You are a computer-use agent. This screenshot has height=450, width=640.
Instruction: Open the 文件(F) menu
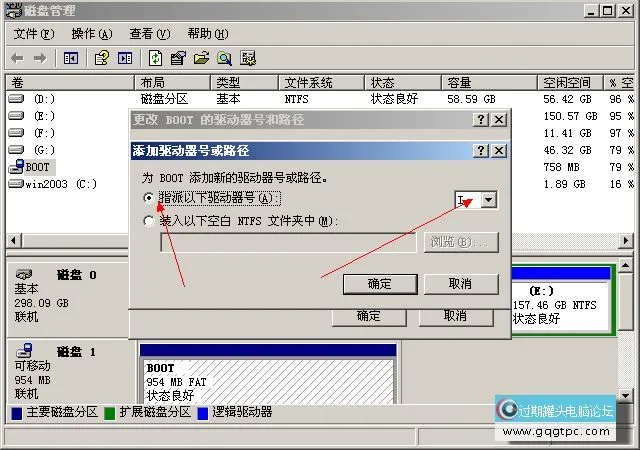[33, 33]
